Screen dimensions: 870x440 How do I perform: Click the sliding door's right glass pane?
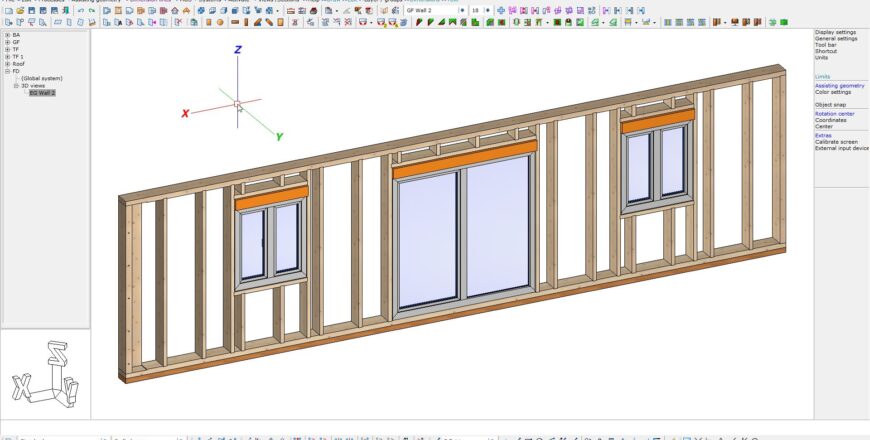coord(497,227)
